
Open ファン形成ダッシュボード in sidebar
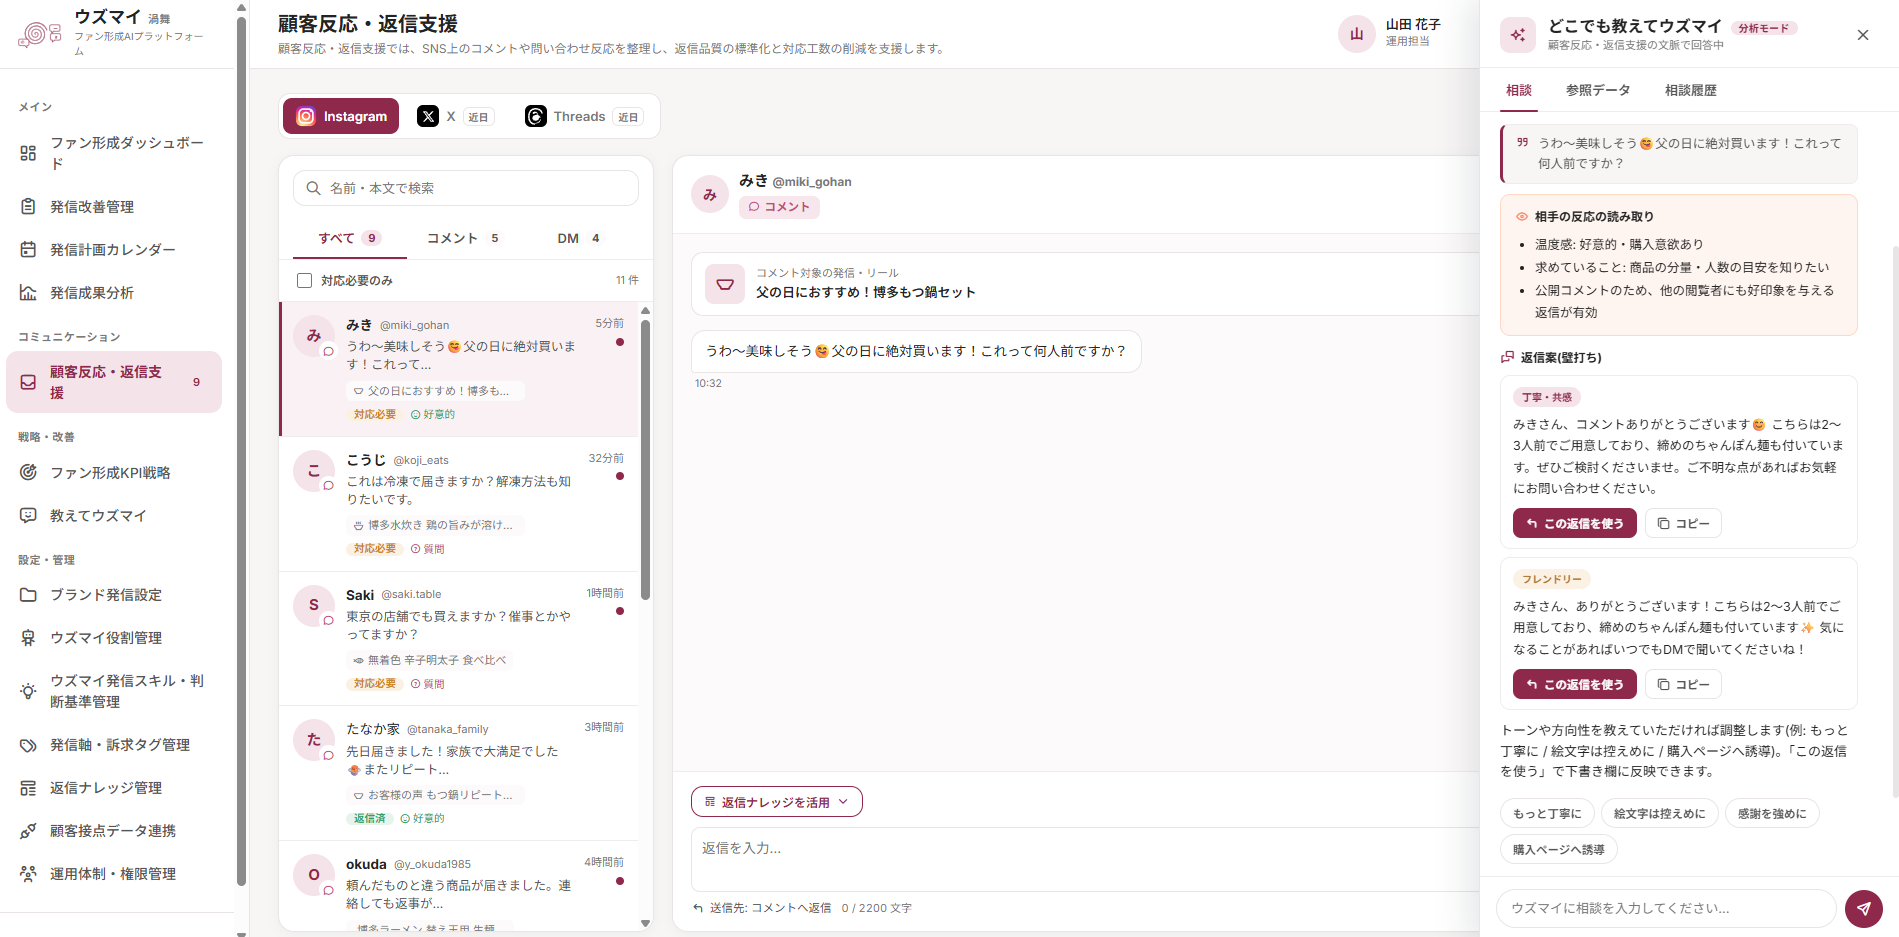[113, 153]
